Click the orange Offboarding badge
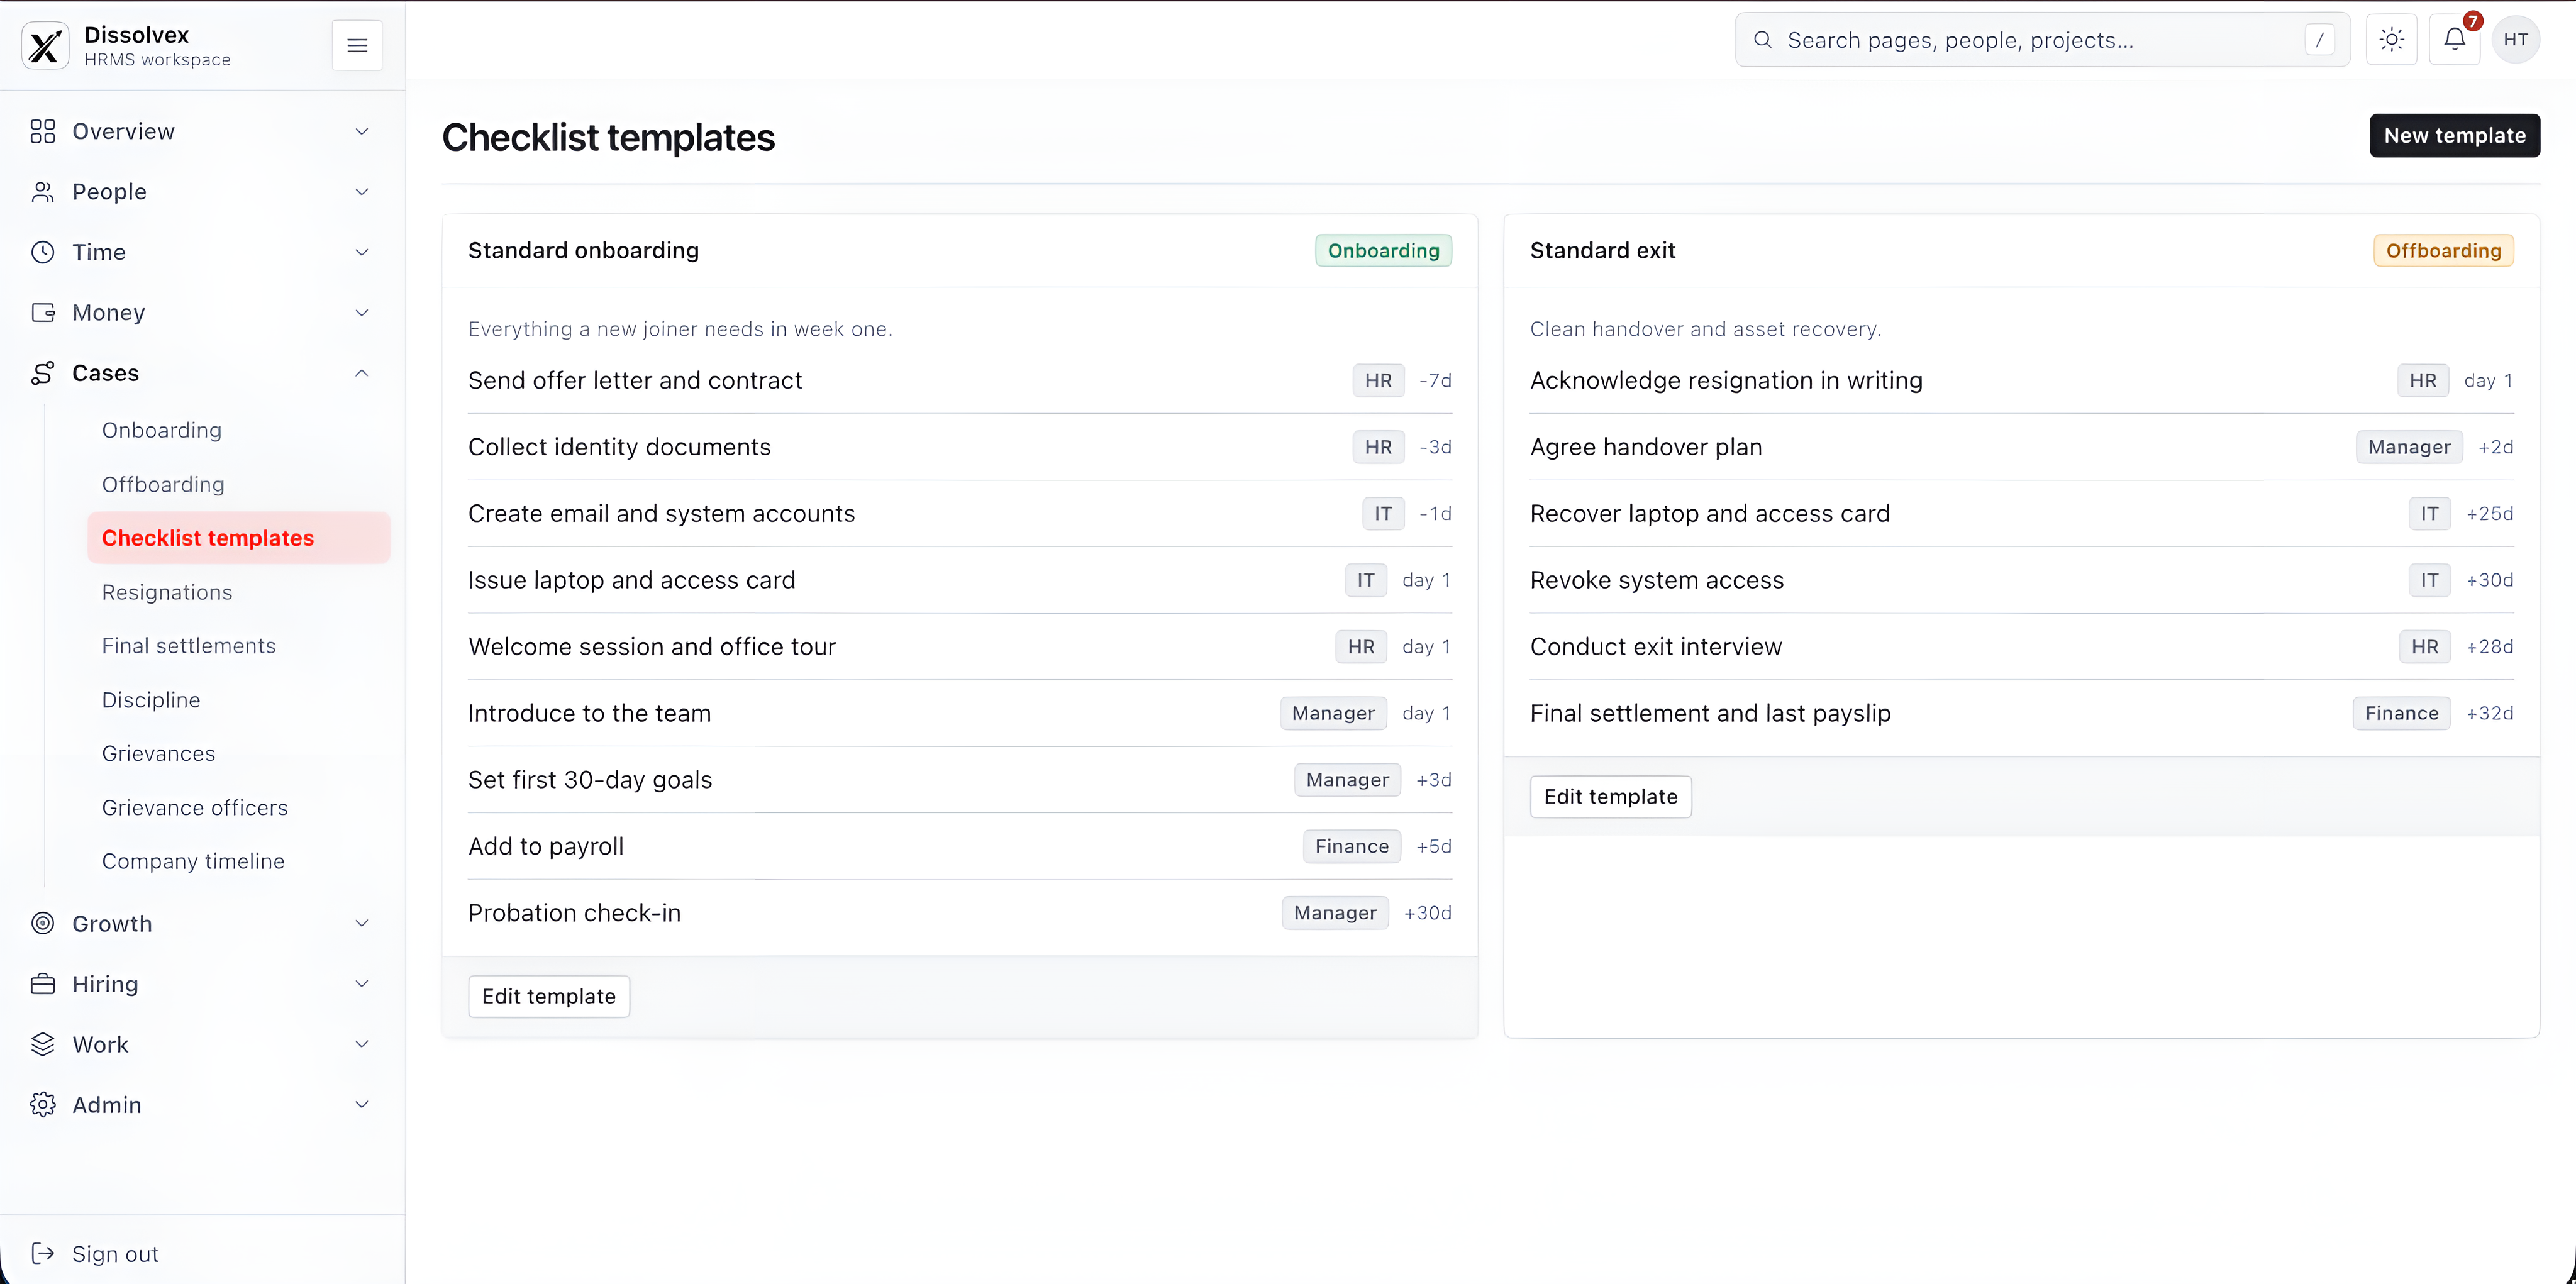This screenshot has height=1284, width=2576. tap(2443, 250)
